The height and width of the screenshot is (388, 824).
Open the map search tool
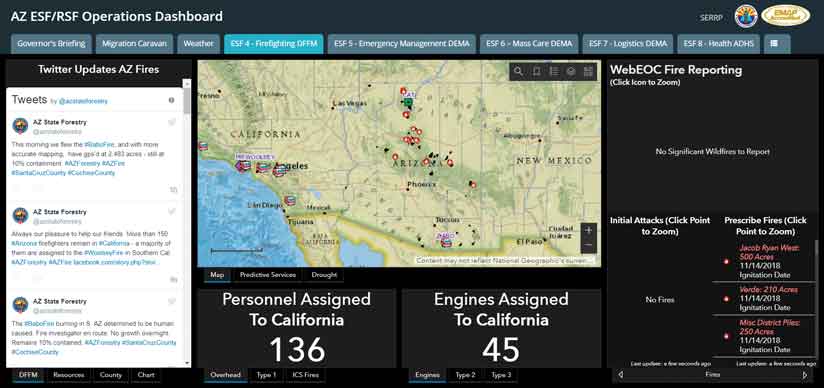(518, 72)
